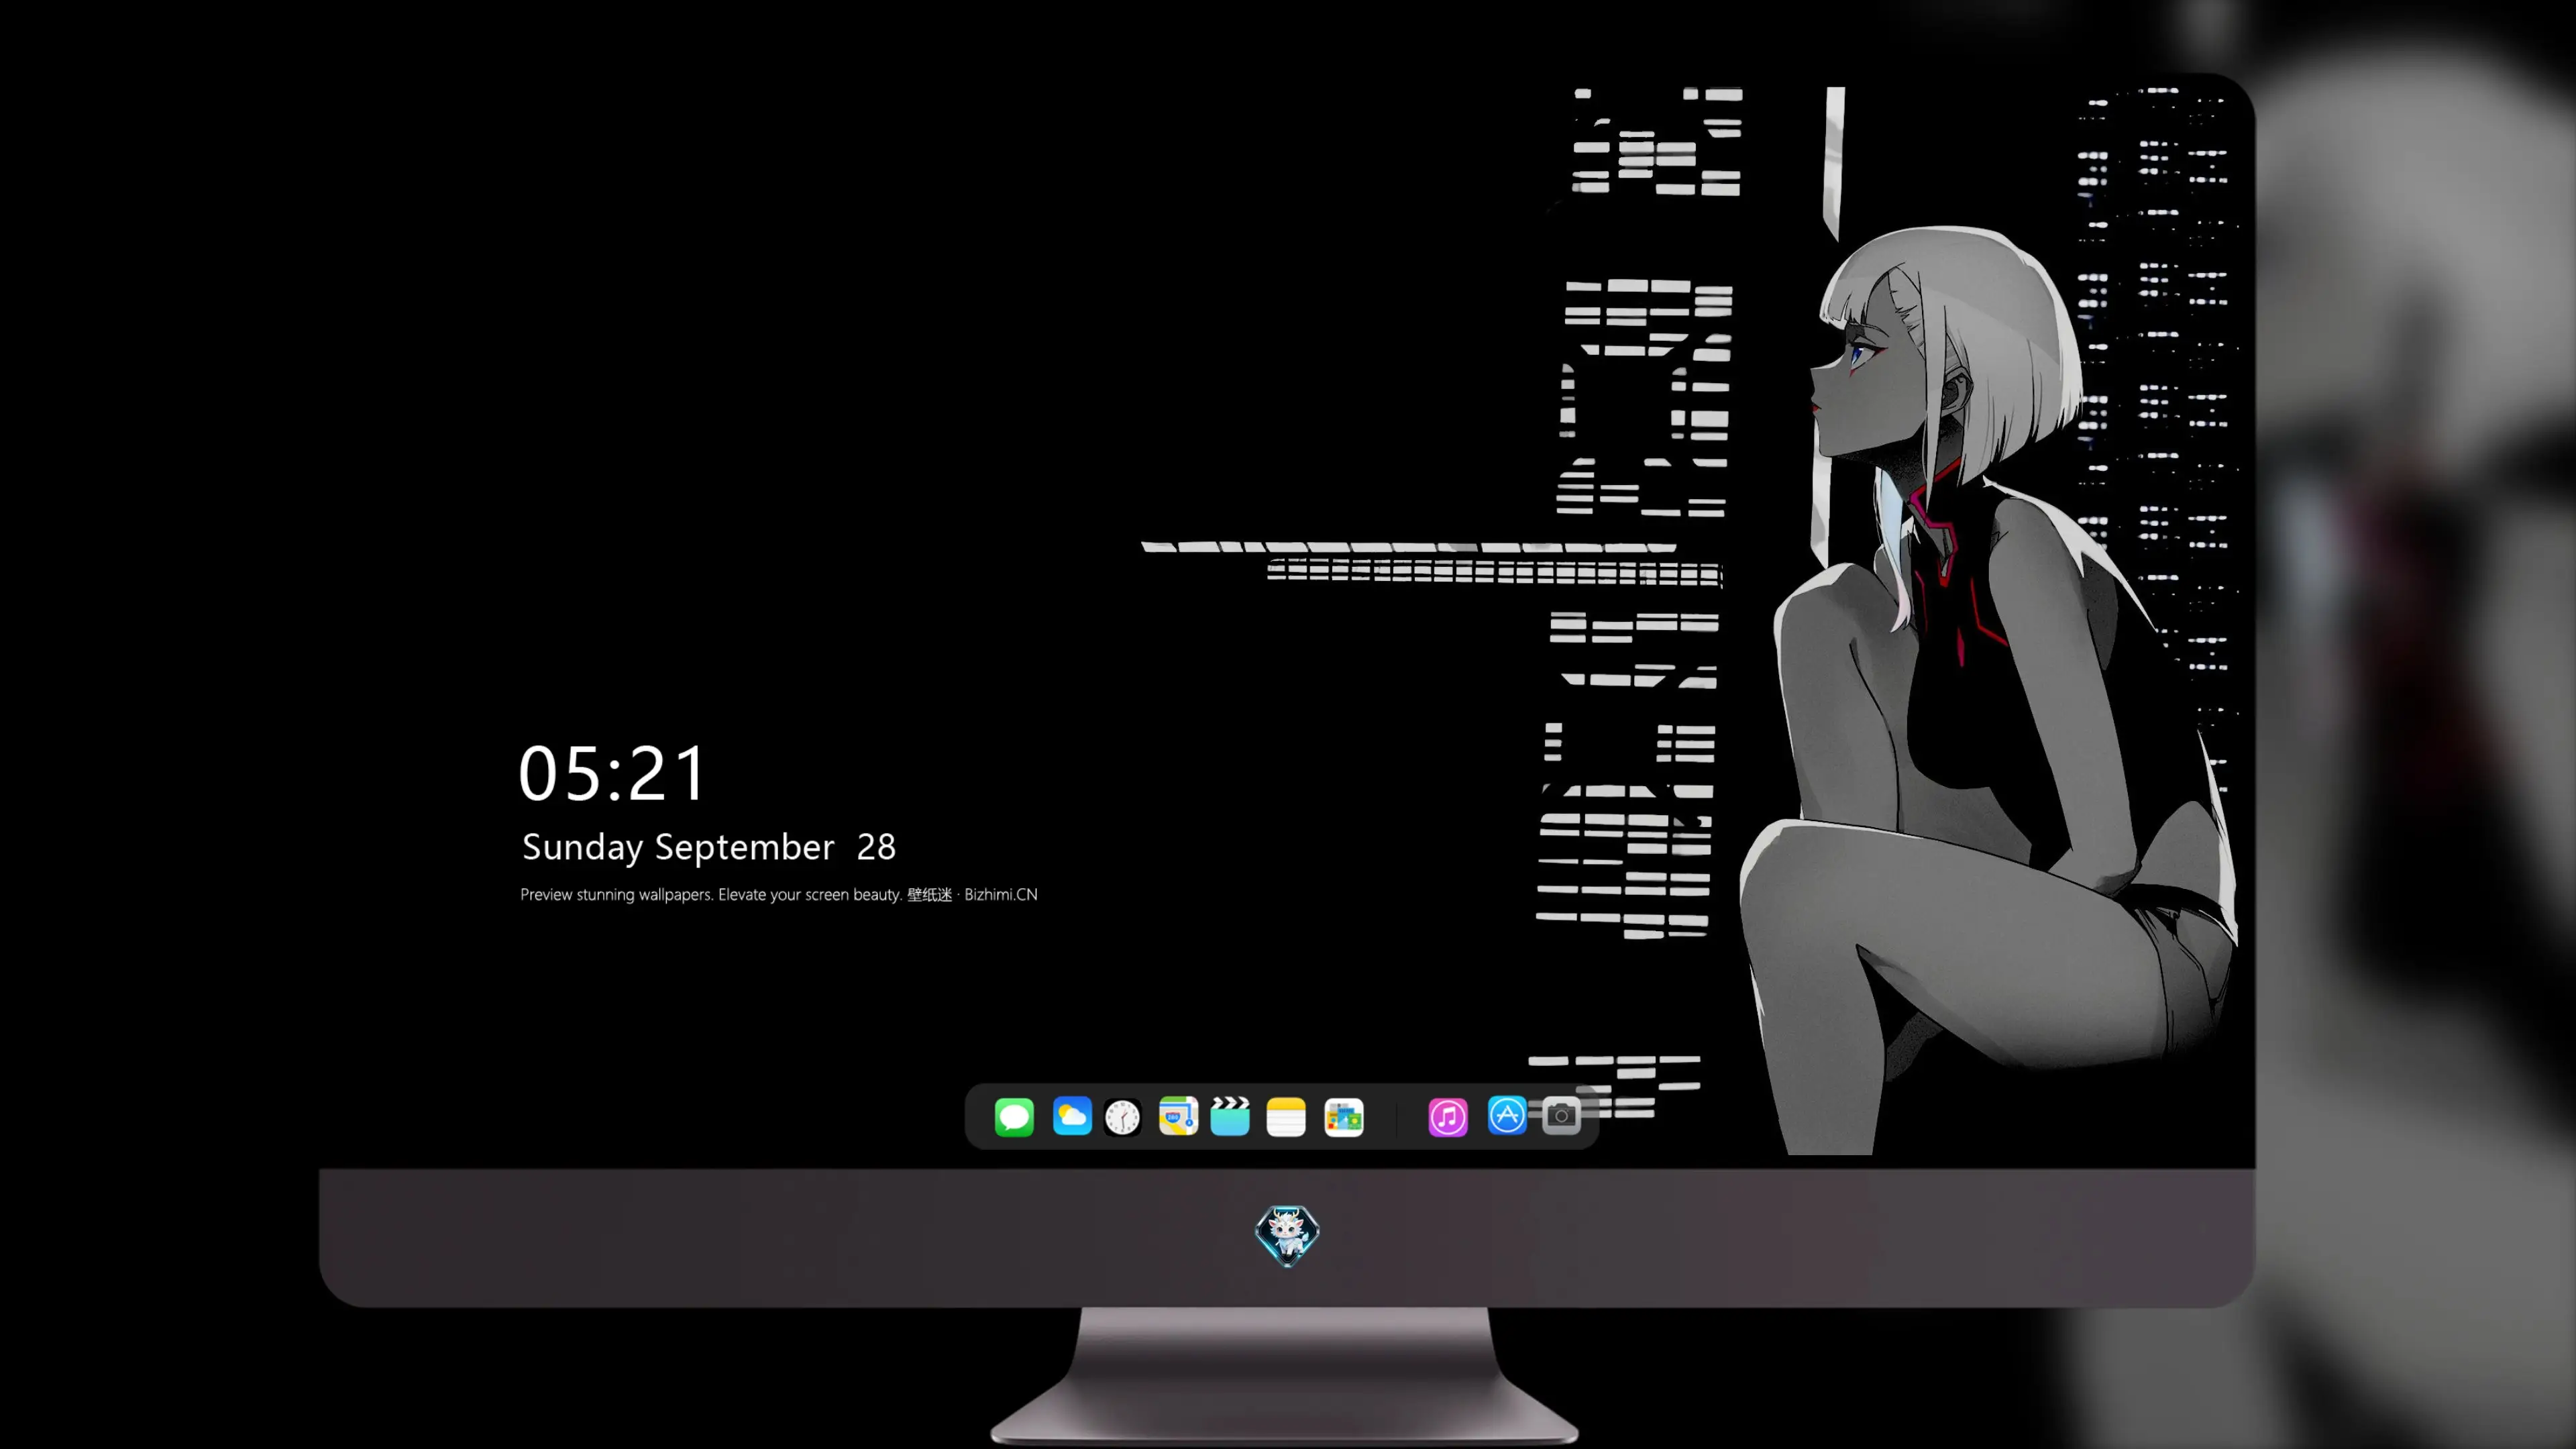2576x1449 pixels.
Task: Open the yellow Notes app in the dock
Action: coord(1286,1117)
